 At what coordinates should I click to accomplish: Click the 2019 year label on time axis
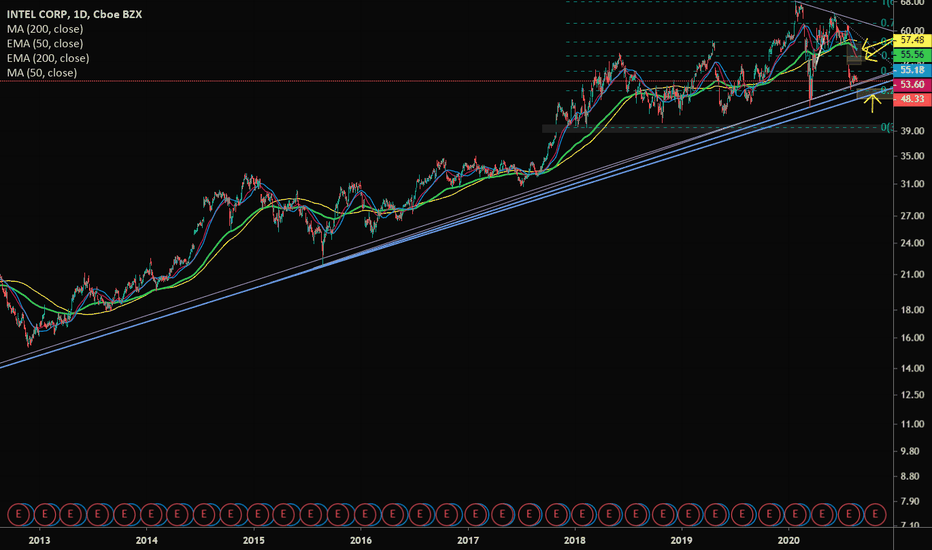point(681,540)
